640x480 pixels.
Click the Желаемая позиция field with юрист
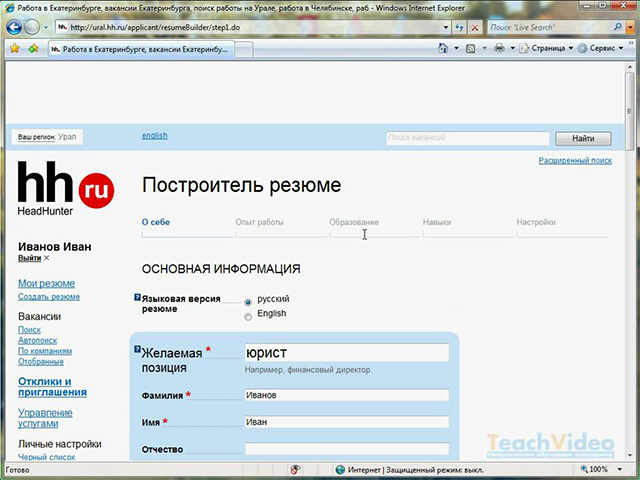click(x=347, y=353)
